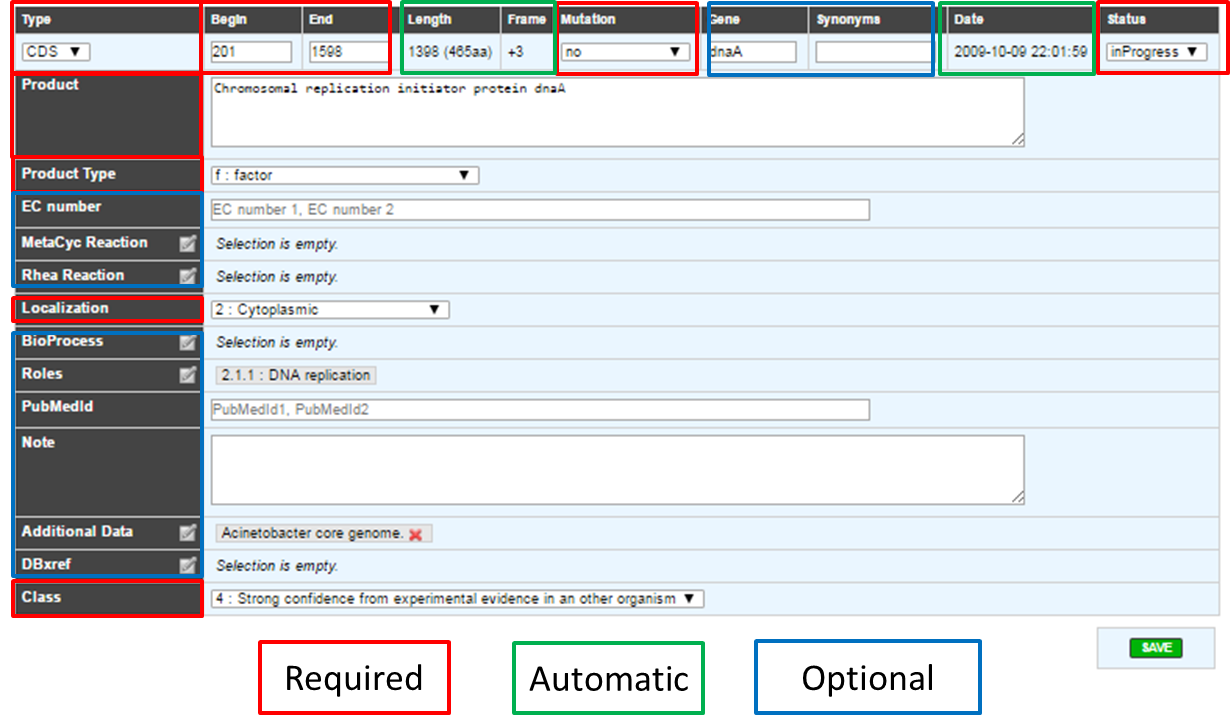Open the Status inProgress dropdown

(x=1157, y=52)
